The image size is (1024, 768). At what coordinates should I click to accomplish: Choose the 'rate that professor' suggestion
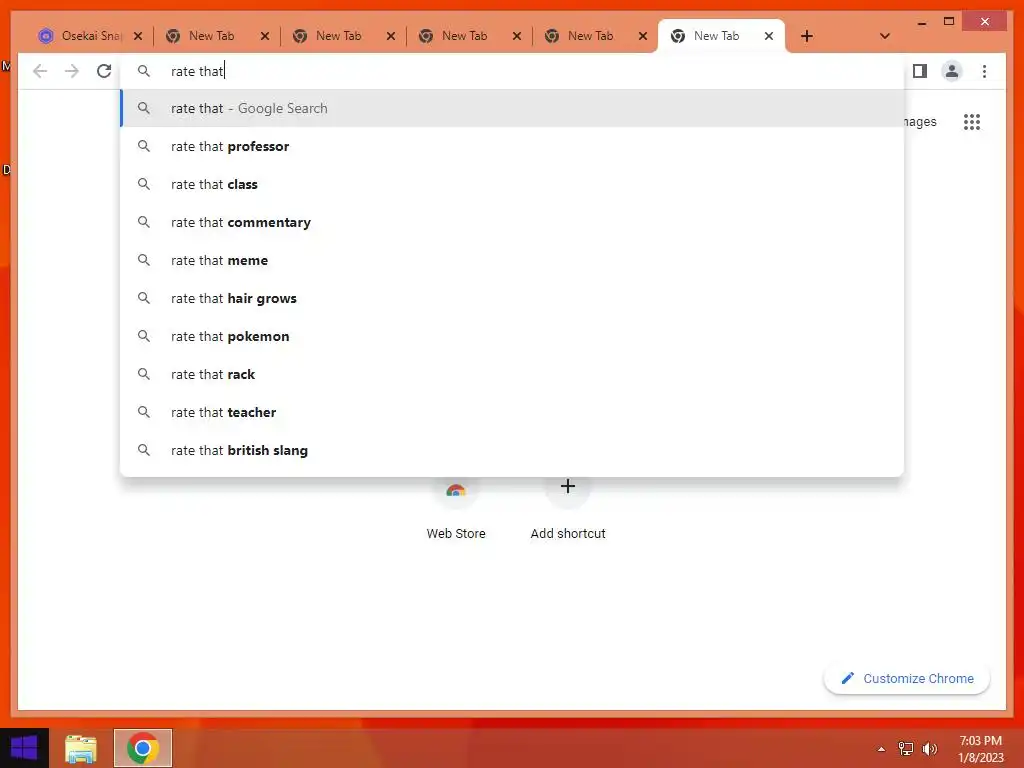coord(512,146)
